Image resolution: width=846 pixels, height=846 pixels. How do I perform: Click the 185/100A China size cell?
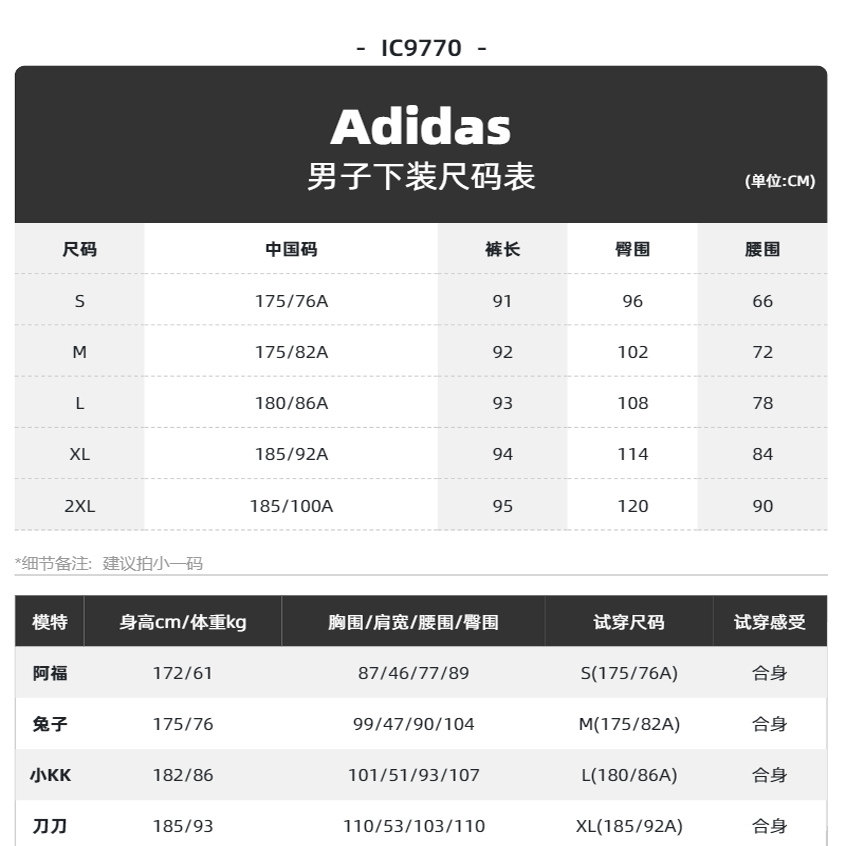point(291,505)
